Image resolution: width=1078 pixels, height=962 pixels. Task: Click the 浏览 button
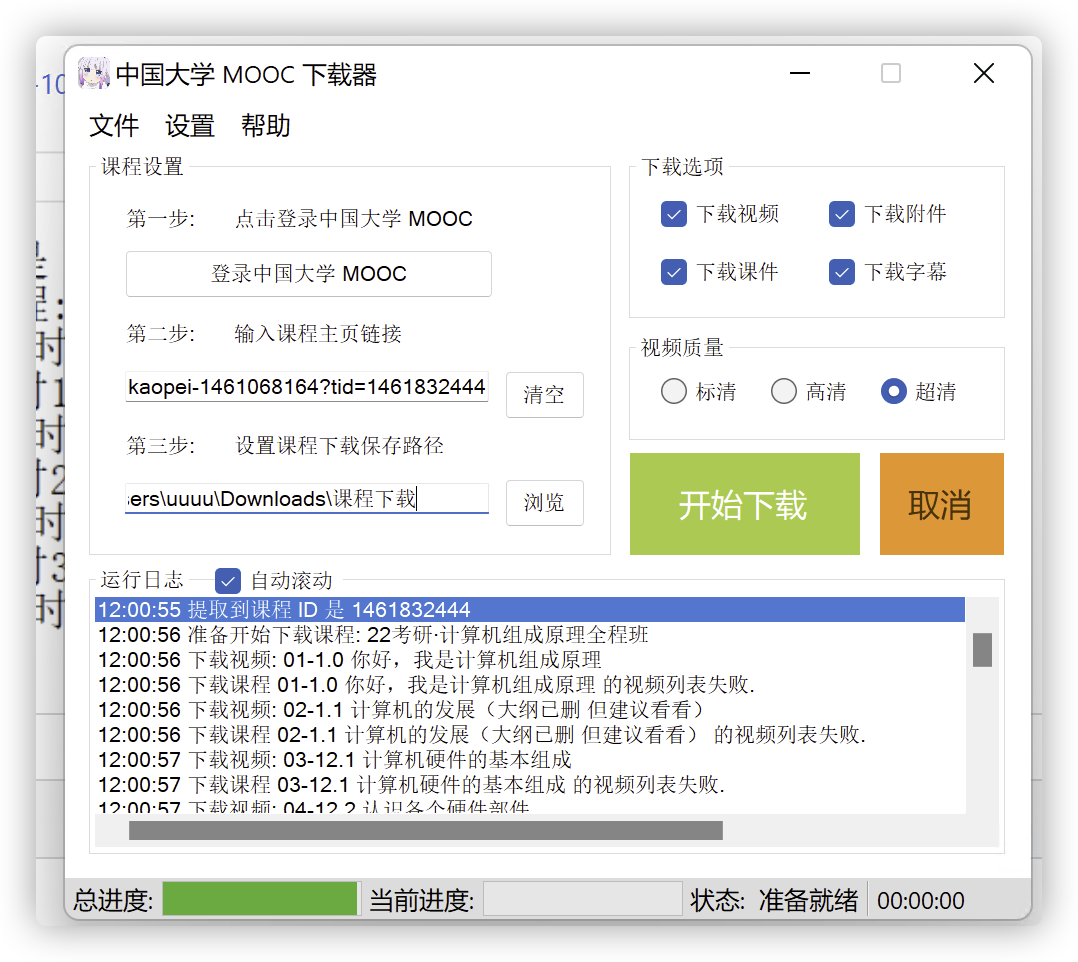point(544,503)
